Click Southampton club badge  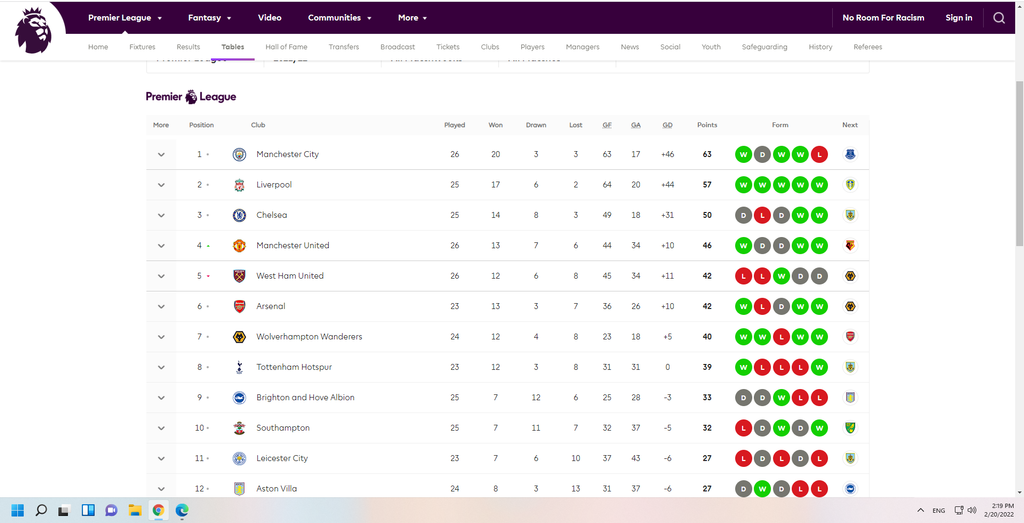point(240,428)
